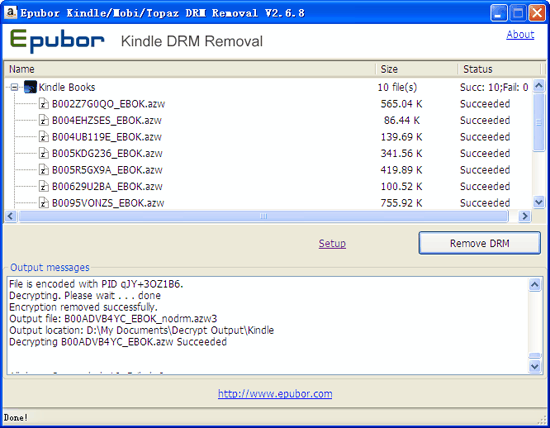550x428 pixels.
Task: Click the 419.89 K size value
Action: 401,170
